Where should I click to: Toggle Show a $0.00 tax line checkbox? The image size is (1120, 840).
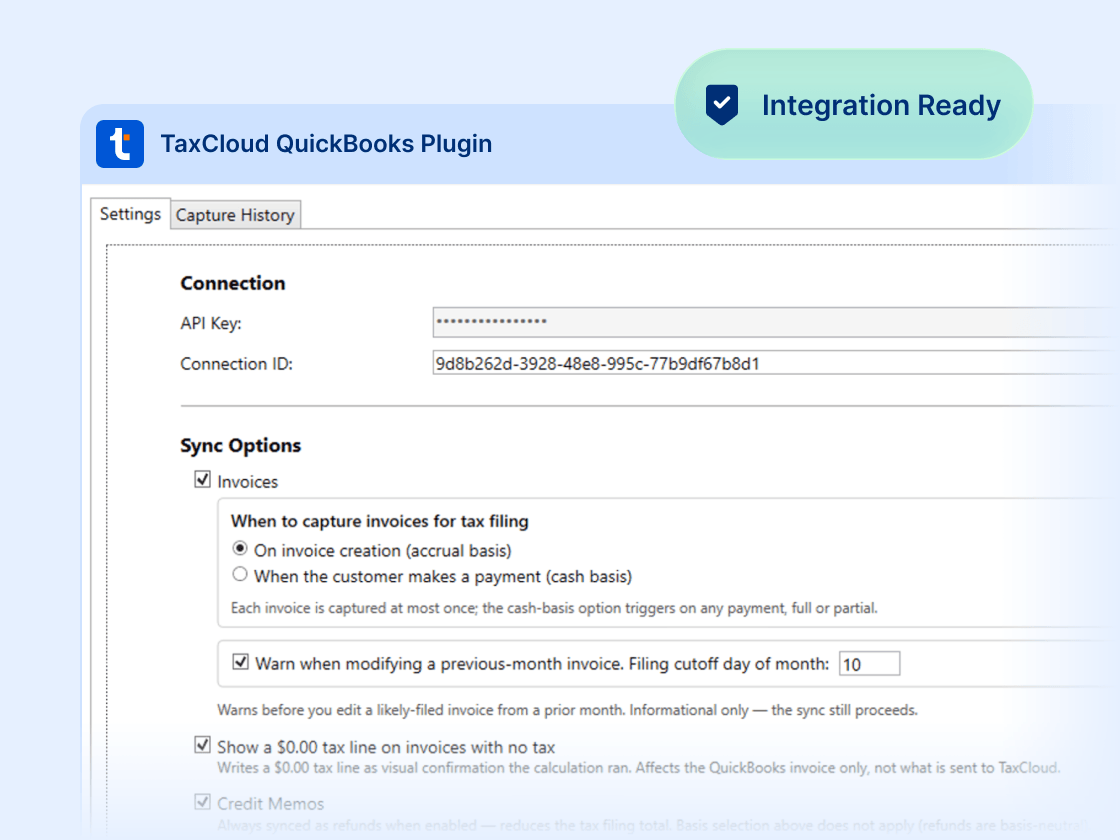[x=203, y=745]
